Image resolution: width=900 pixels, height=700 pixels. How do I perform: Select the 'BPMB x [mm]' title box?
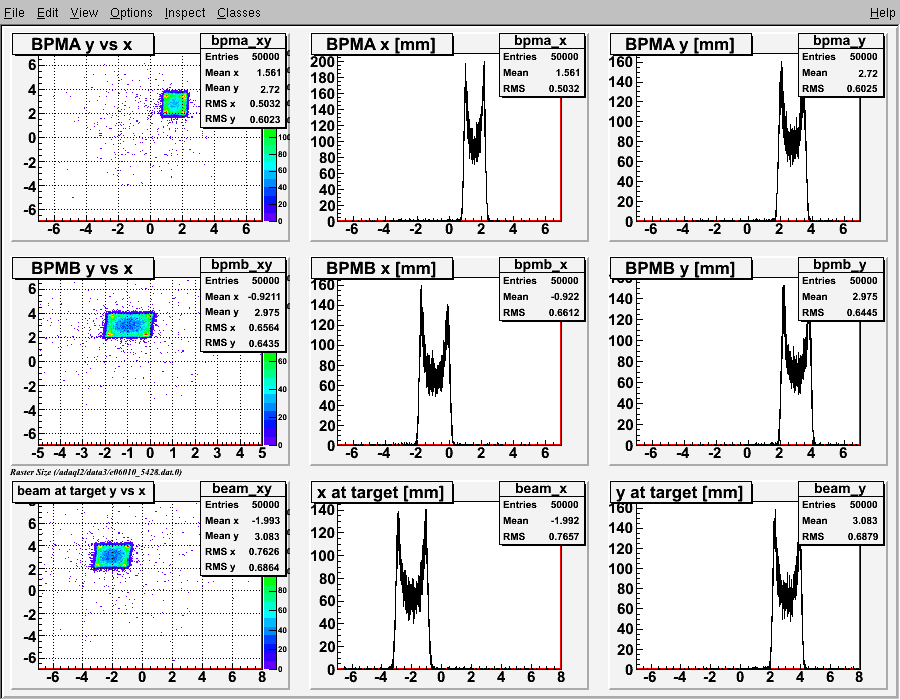[x=382, y=268]
